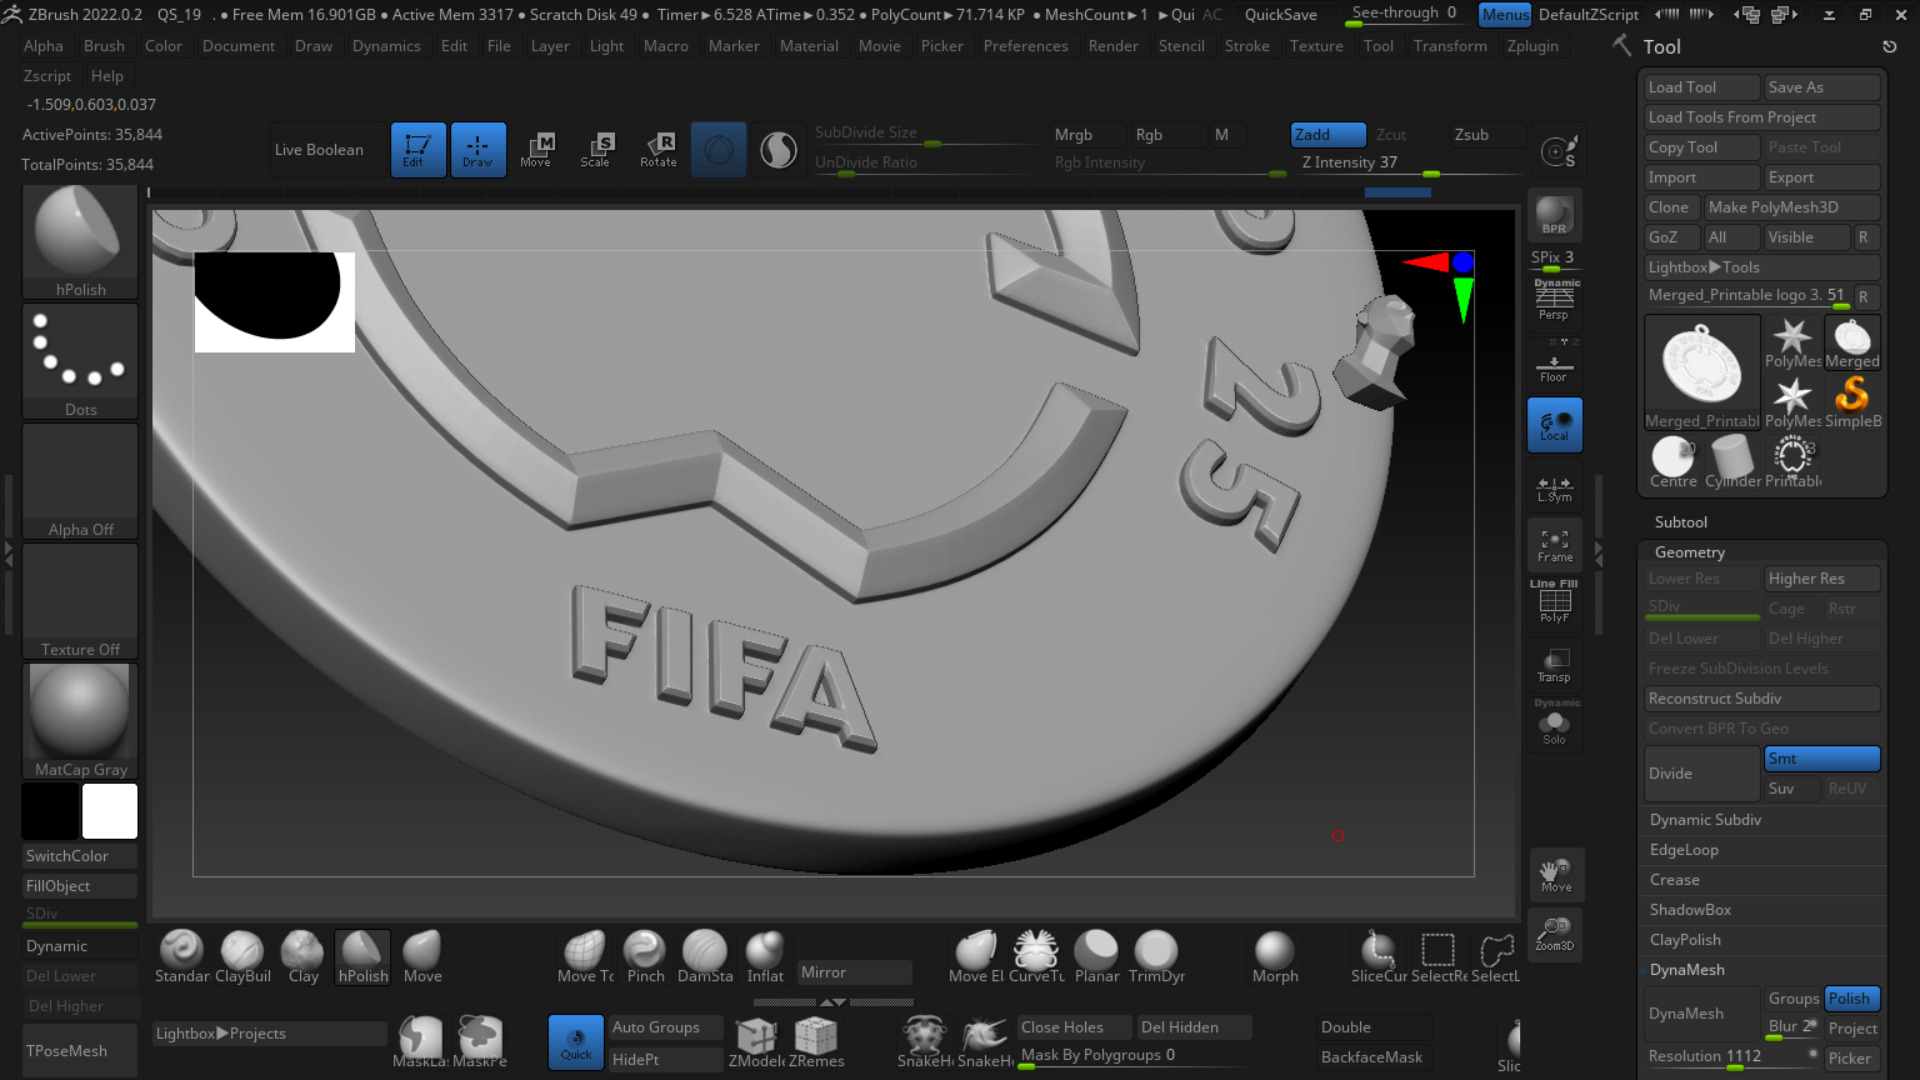Choose the Pinch brush
Screen dimensions: 1920x1080
(x=645, y=957)
